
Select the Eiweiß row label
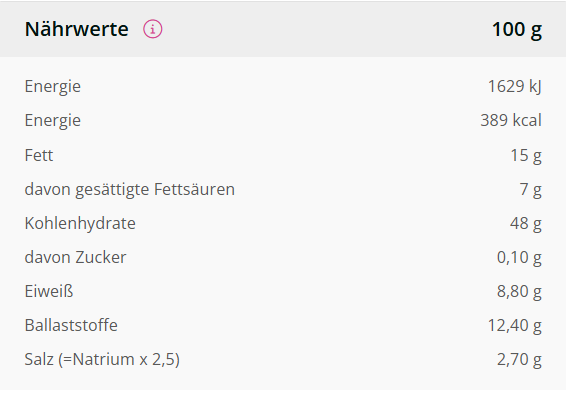49,291
